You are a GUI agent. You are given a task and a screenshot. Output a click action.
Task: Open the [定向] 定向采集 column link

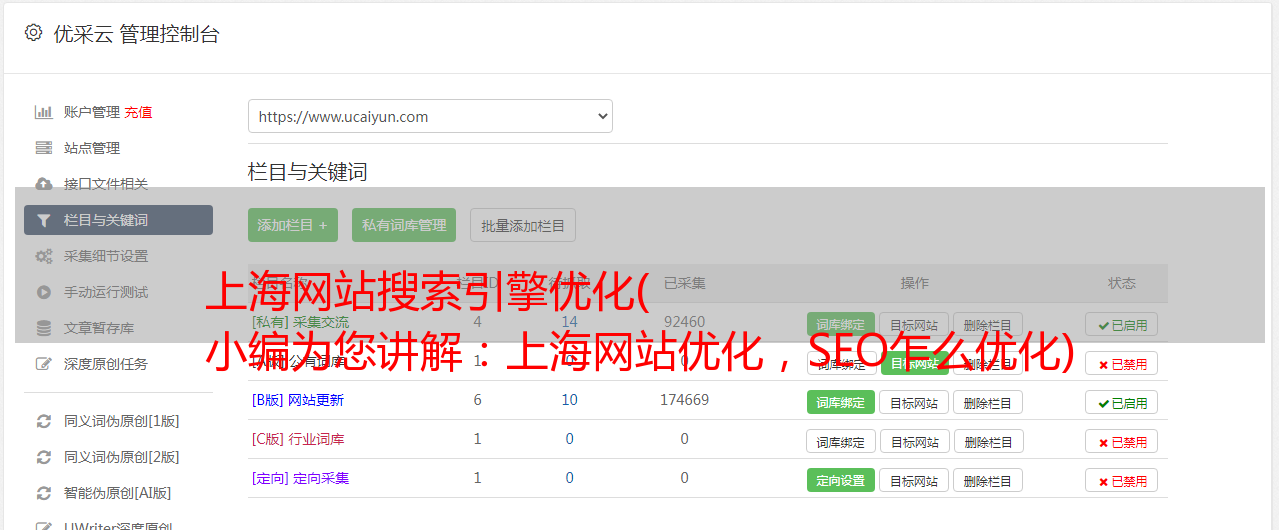tap(300, 478)
